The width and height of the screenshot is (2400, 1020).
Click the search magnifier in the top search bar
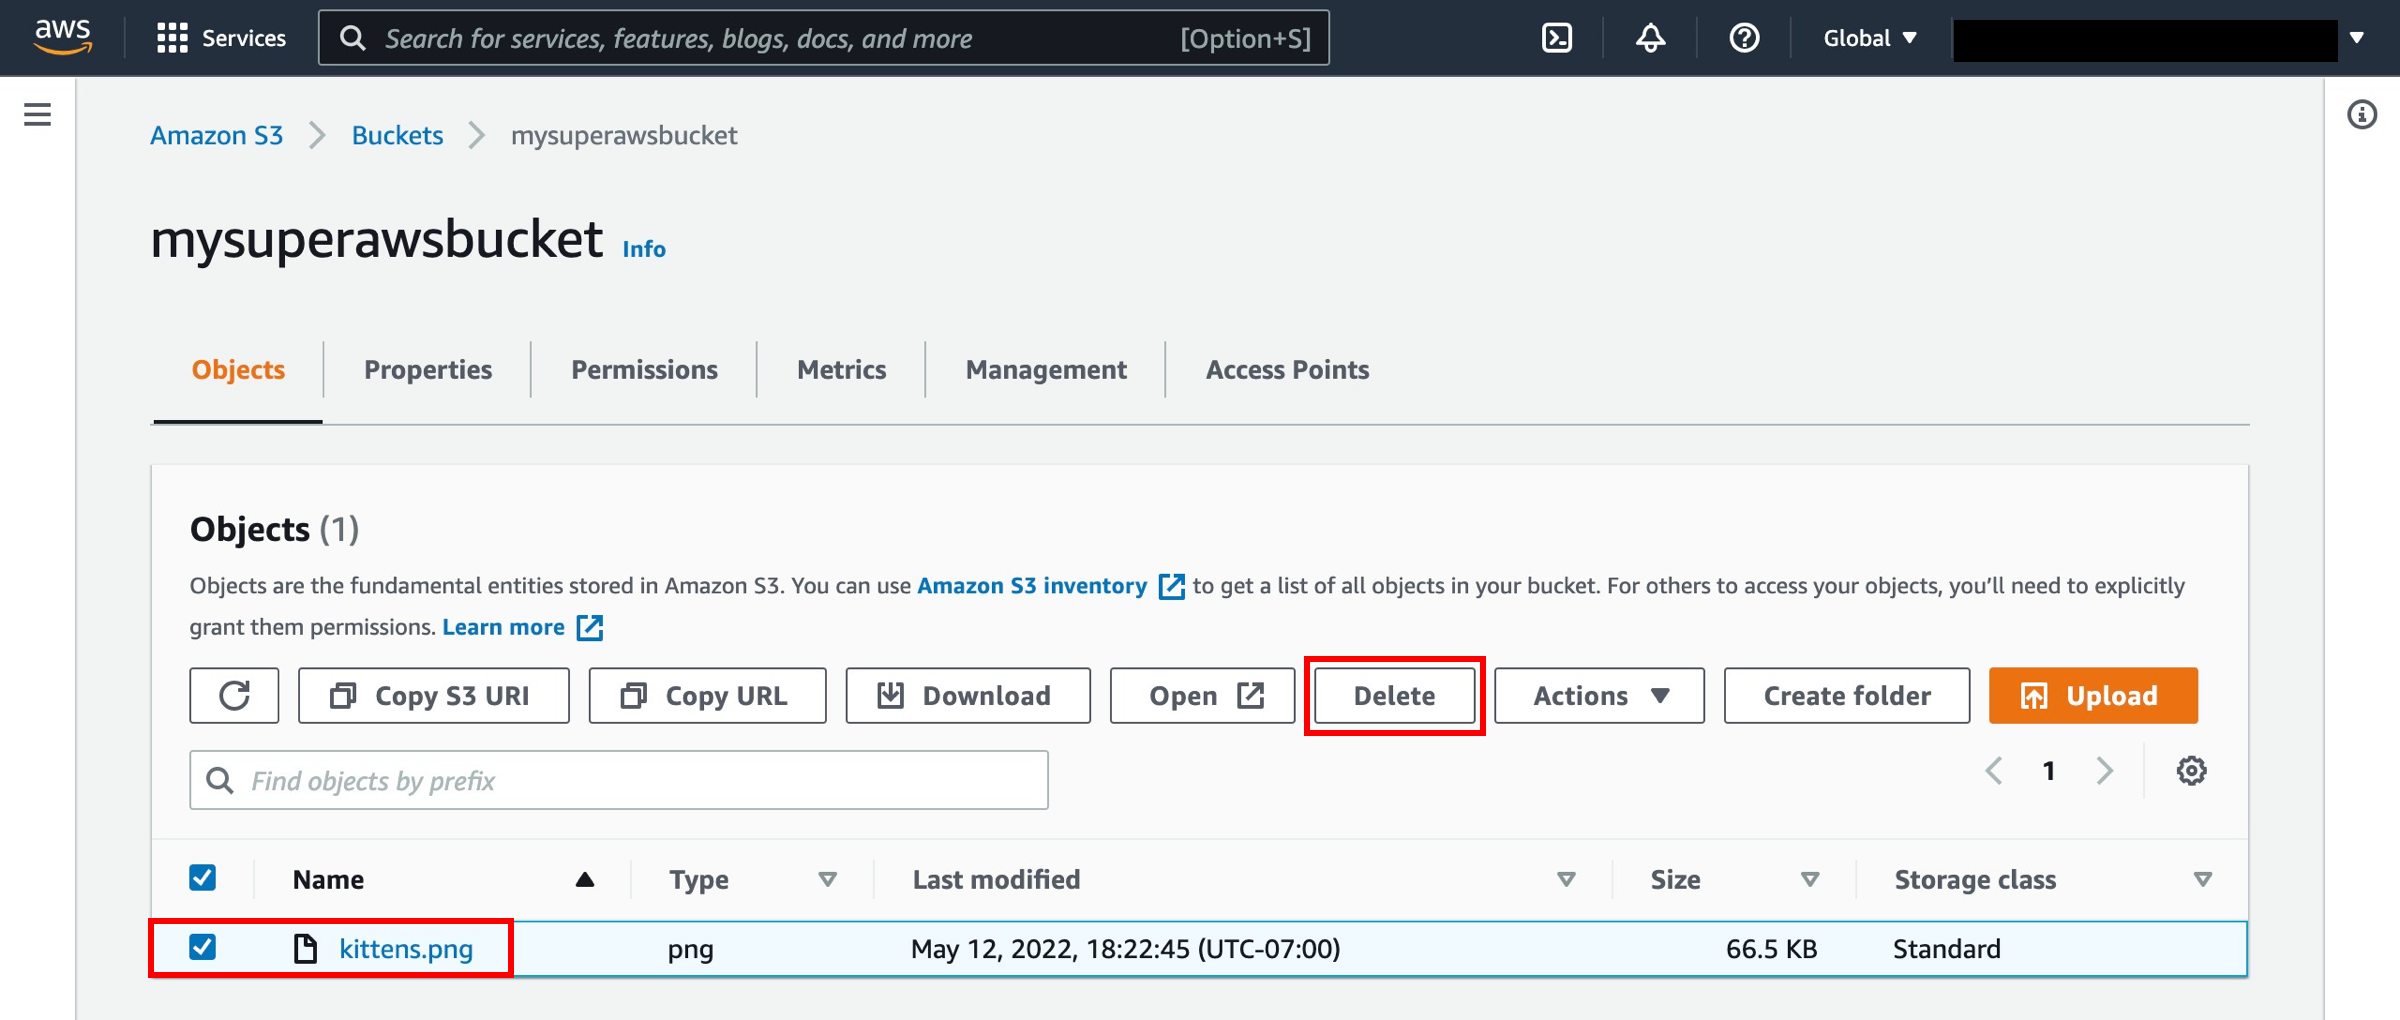click(x=352, y=38)
